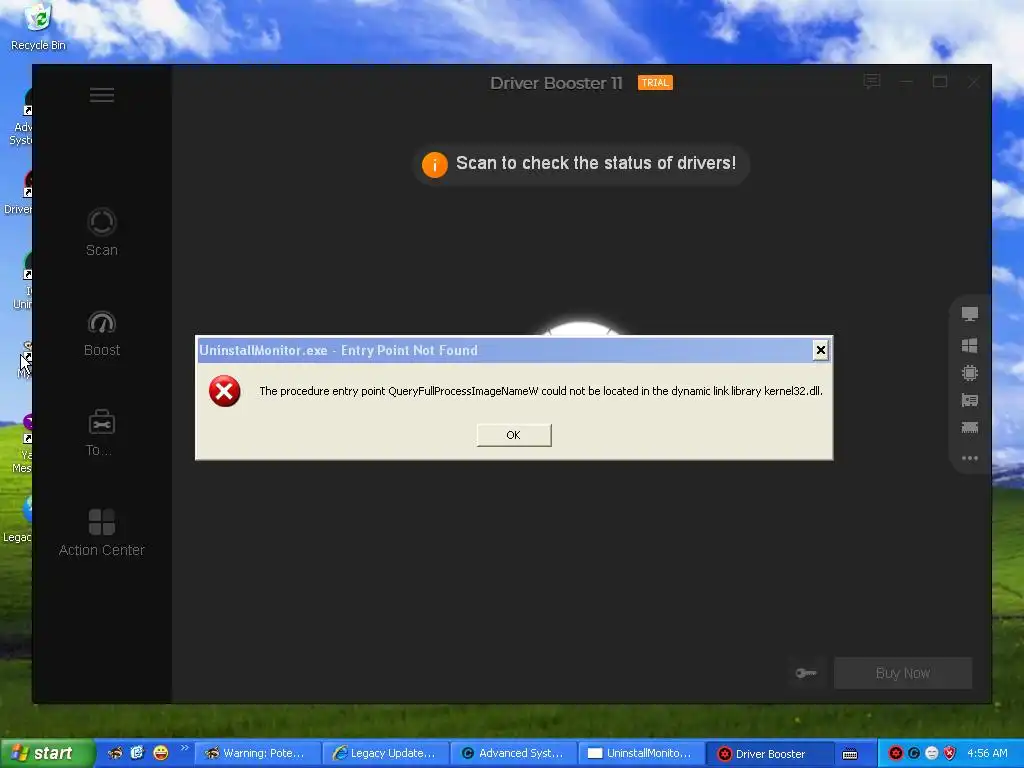Select Scan in Driver Booster sidebar
Screen dimensions: 1024x768
click(x=102, y=232)
